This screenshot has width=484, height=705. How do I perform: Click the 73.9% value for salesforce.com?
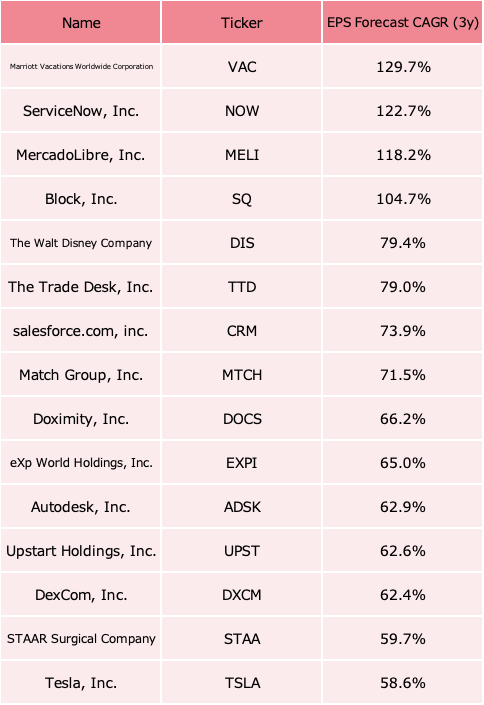point(403,331)
